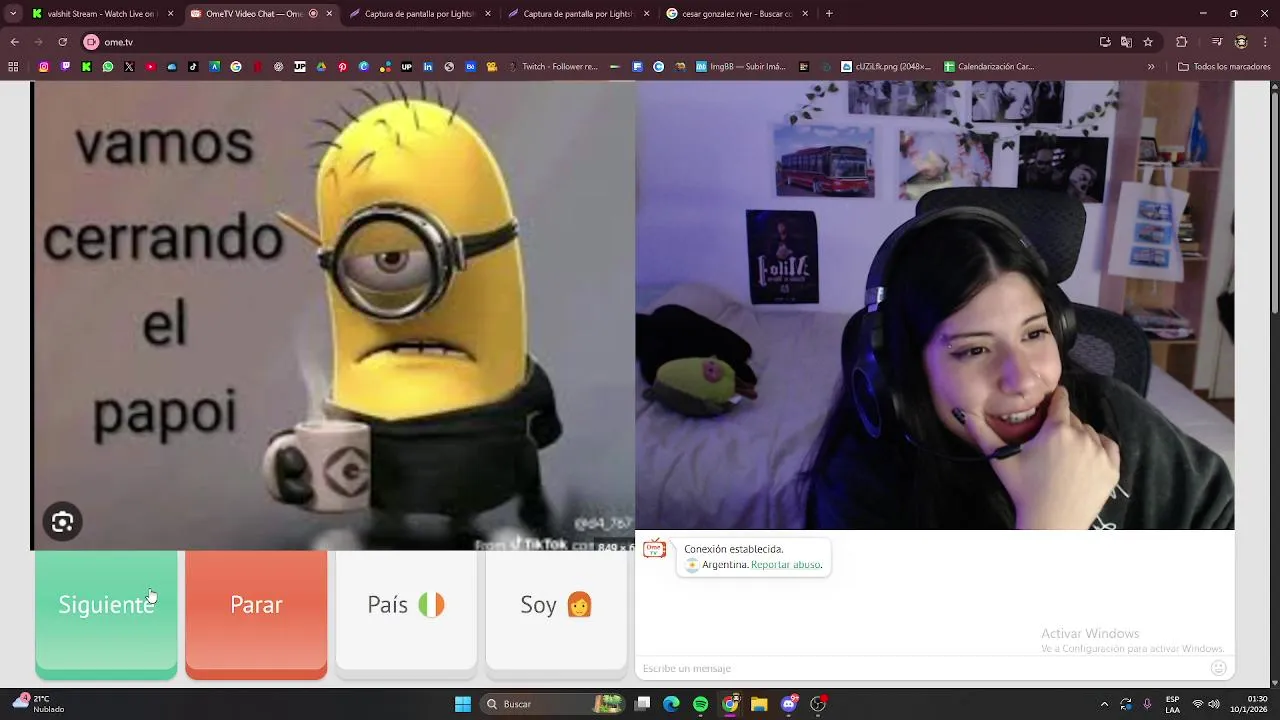This screenshot has width=1280, height=720.
Task: Open the cUZiLfk.png bookmark
Action: click(x=886, y=67)
